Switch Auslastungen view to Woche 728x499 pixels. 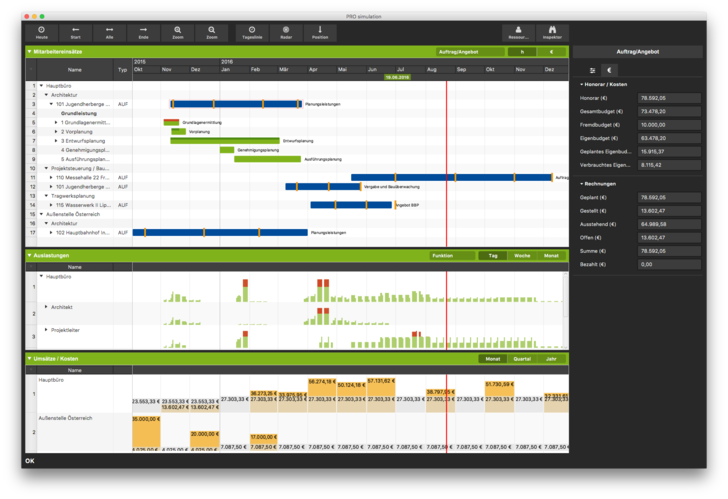coord(522,256)
